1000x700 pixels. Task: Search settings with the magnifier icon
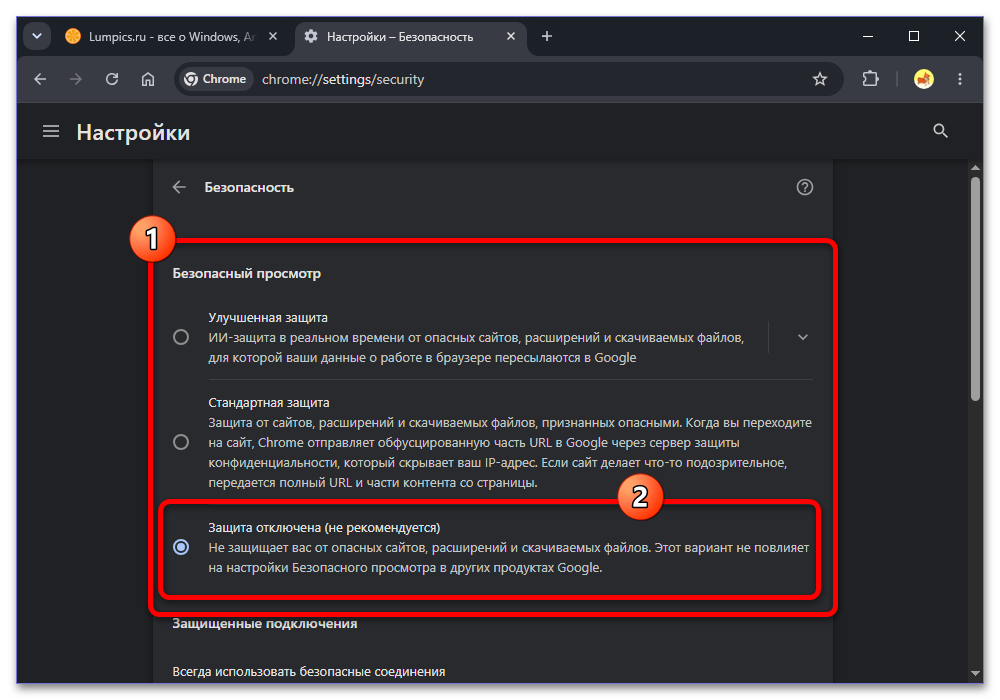[x=940, y=131]
